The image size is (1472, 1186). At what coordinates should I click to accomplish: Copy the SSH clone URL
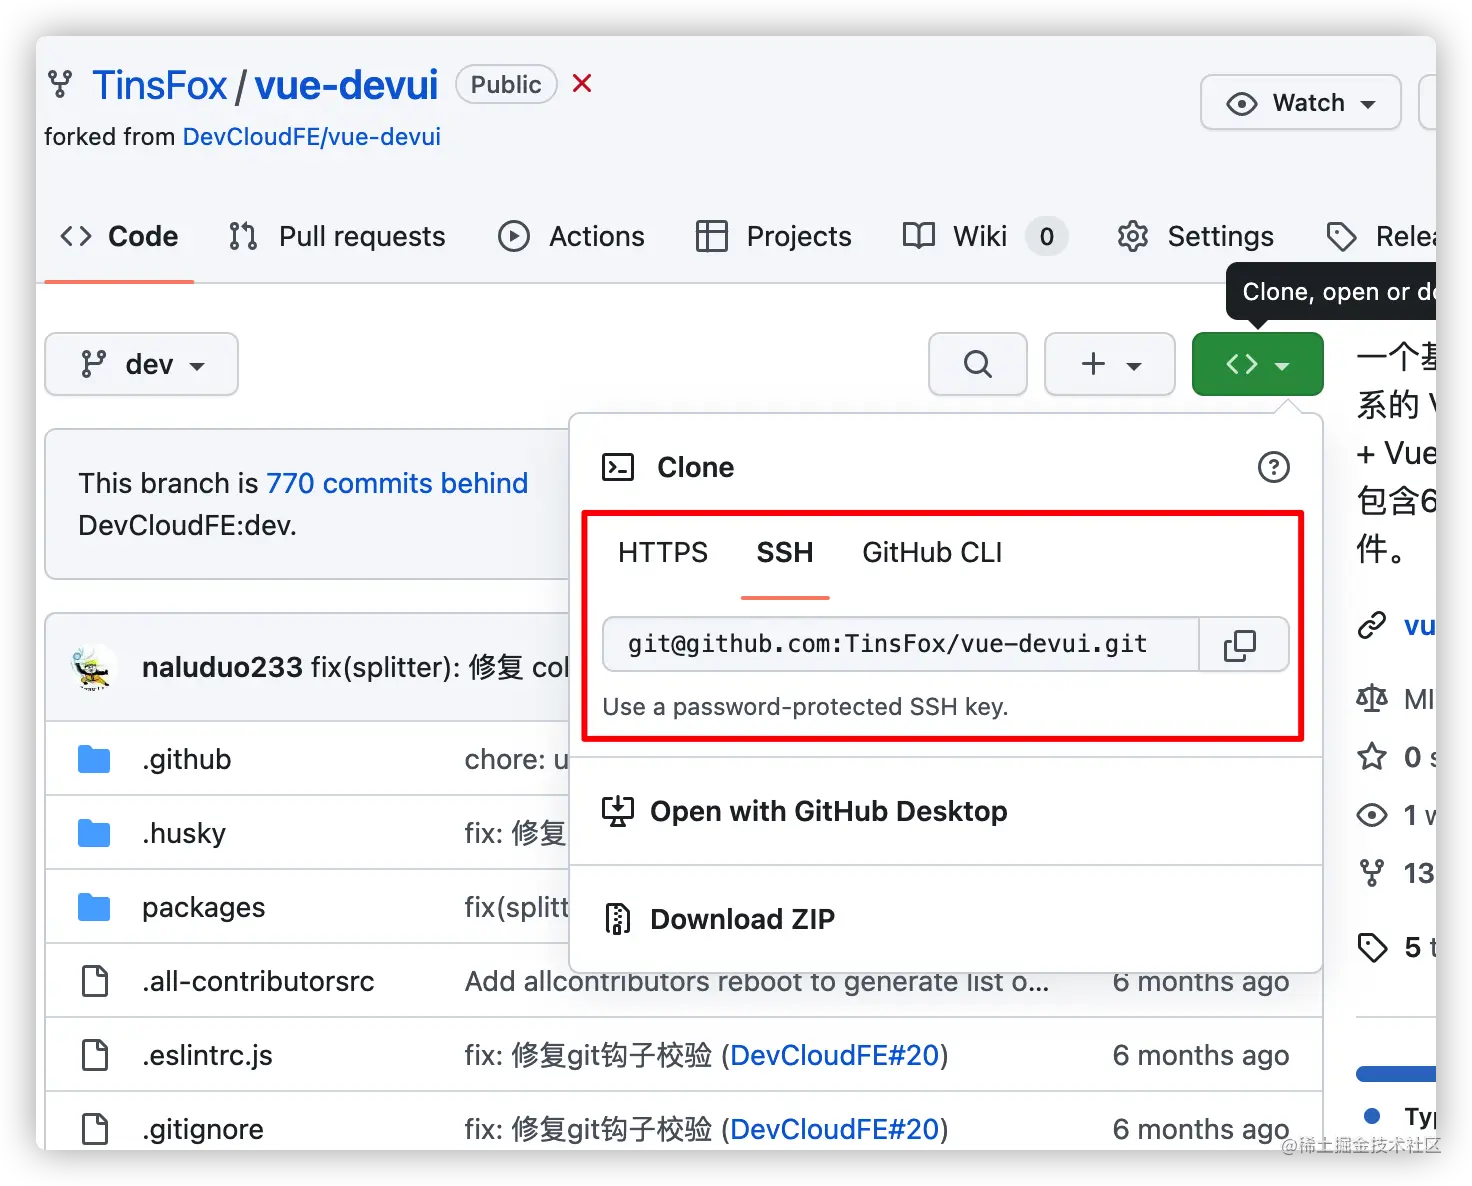click(1243, 645)
